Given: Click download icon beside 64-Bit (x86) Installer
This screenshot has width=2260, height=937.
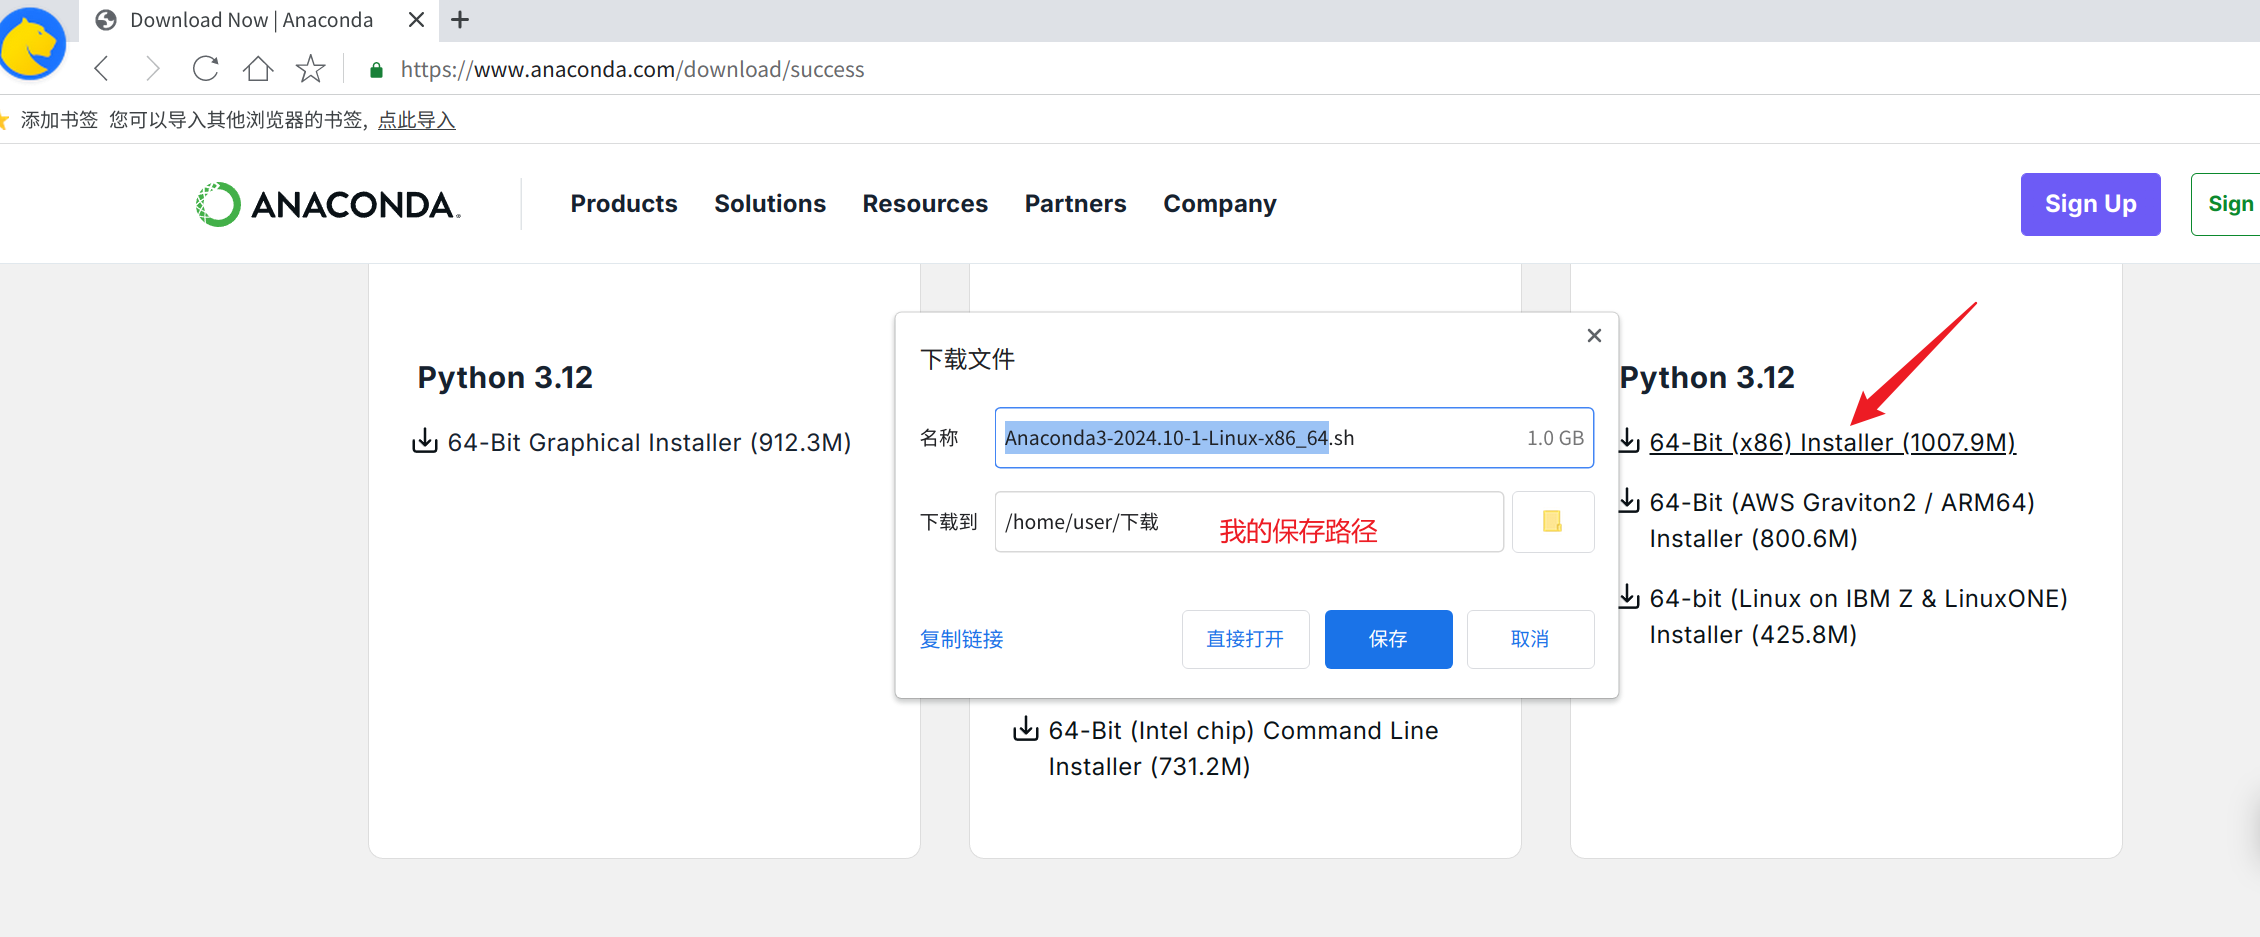Looking at the screenshot, I should 1629,441.
